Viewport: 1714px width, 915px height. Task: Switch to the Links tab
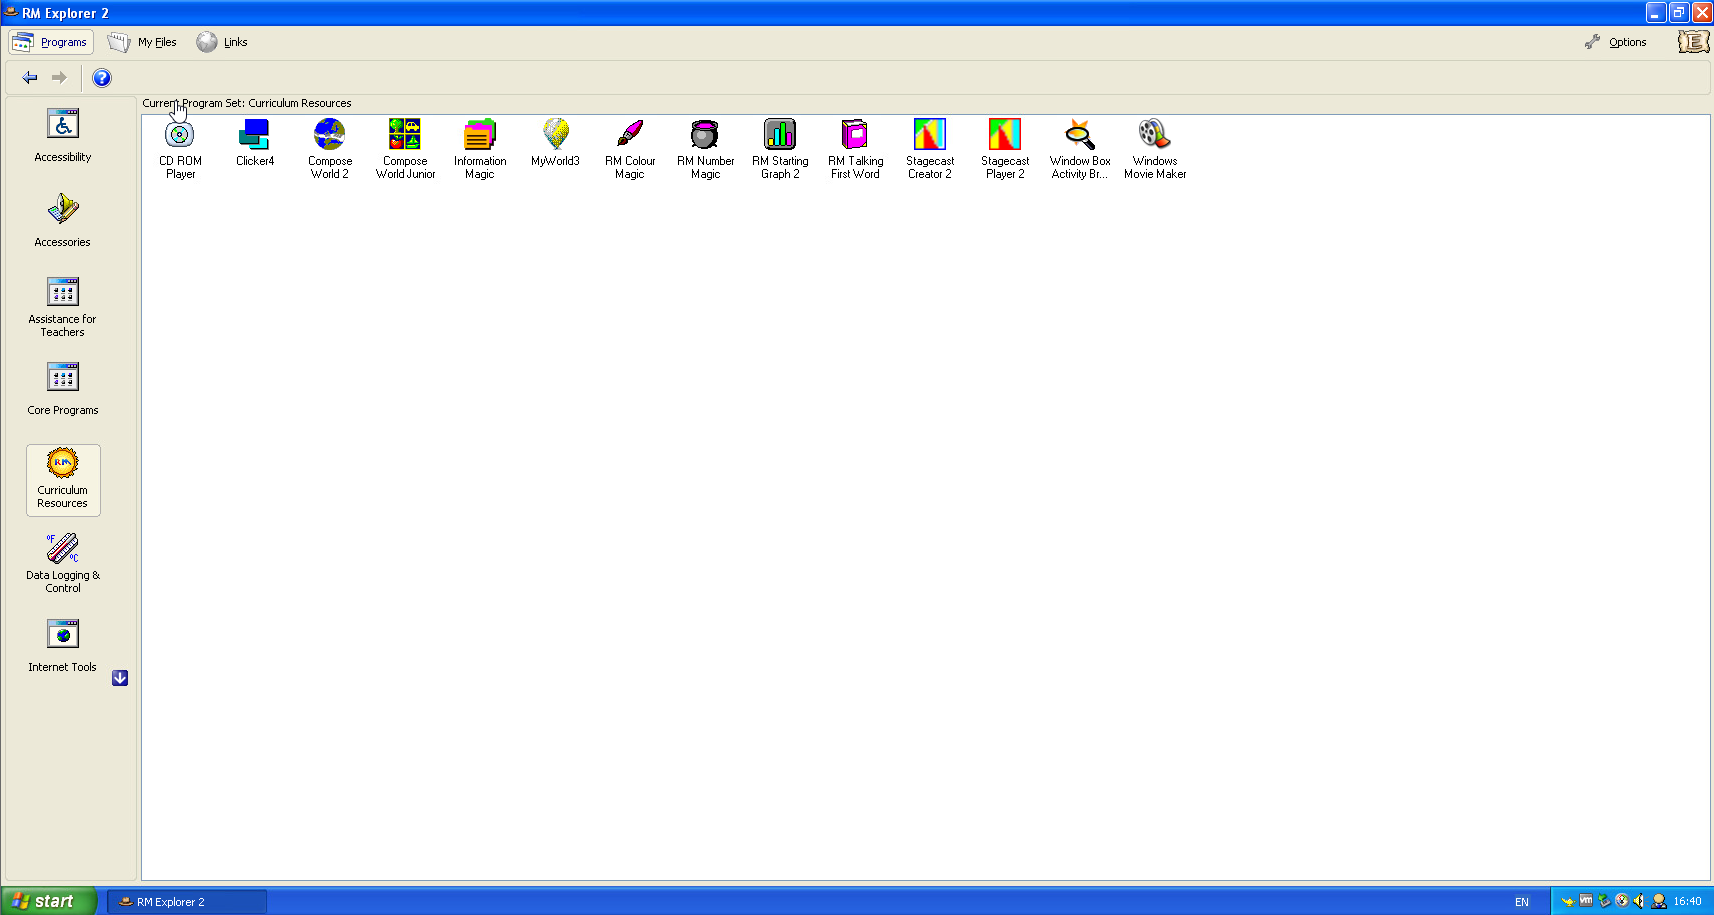222,42
